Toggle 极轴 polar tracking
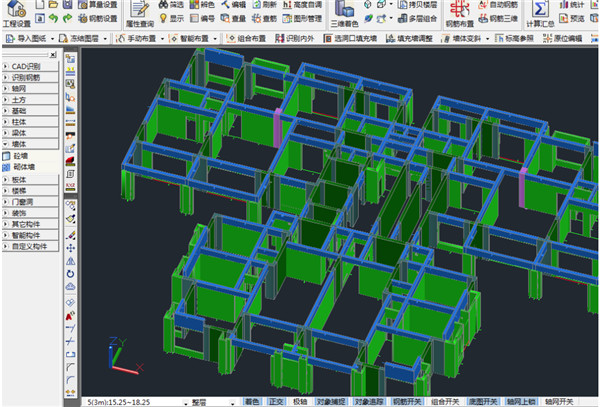 (x=300, y=402)
